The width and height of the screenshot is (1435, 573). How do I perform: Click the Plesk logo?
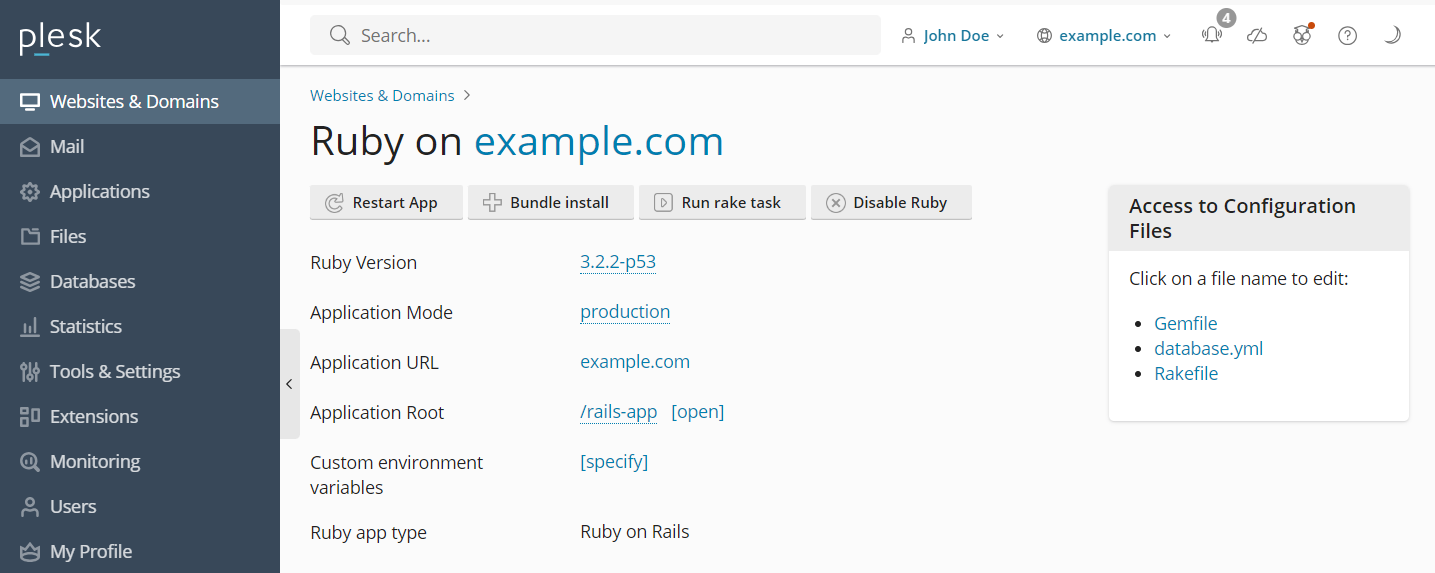point(60,38)
